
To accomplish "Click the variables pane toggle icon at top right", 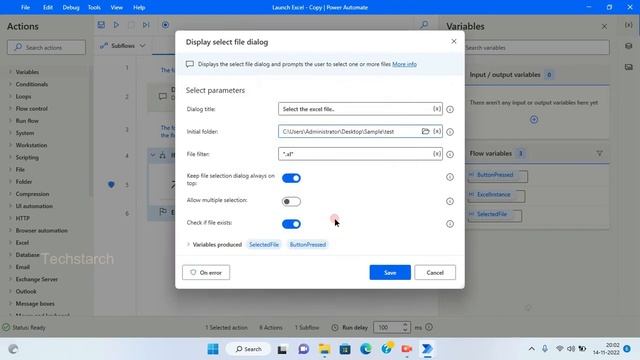I will click(629, 25).
